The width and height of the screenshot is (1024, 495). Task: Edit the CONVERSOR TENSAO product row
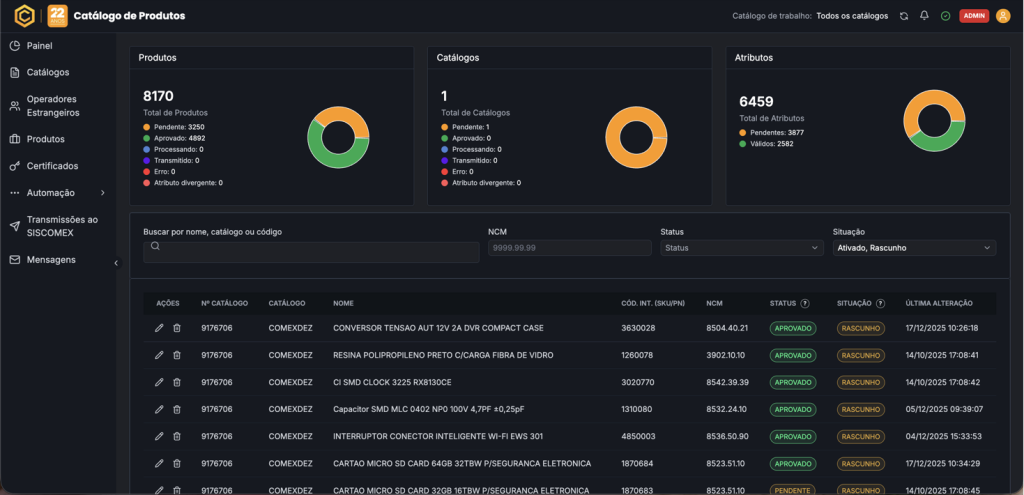[x=159, y=328]
